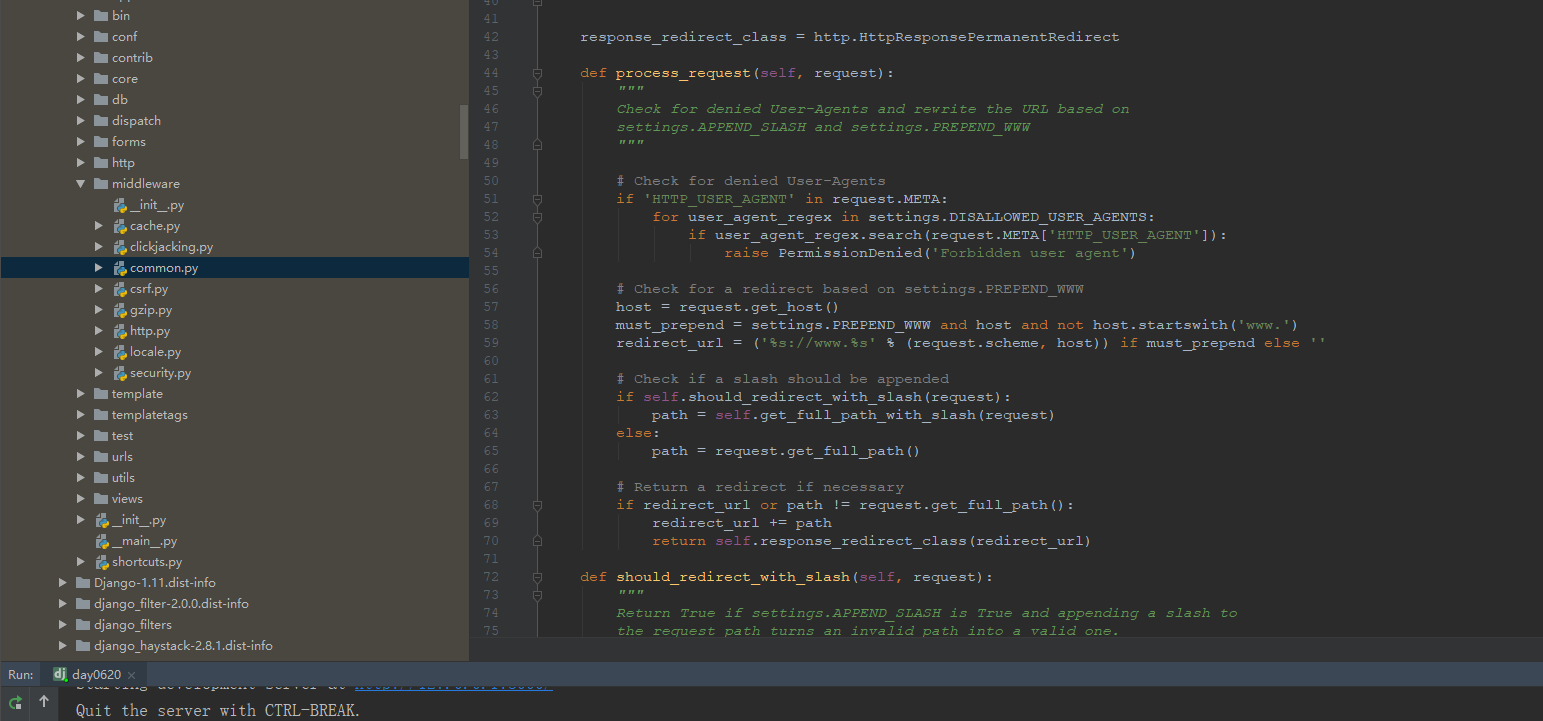Click the Python file icon of gzip.py

120,310
